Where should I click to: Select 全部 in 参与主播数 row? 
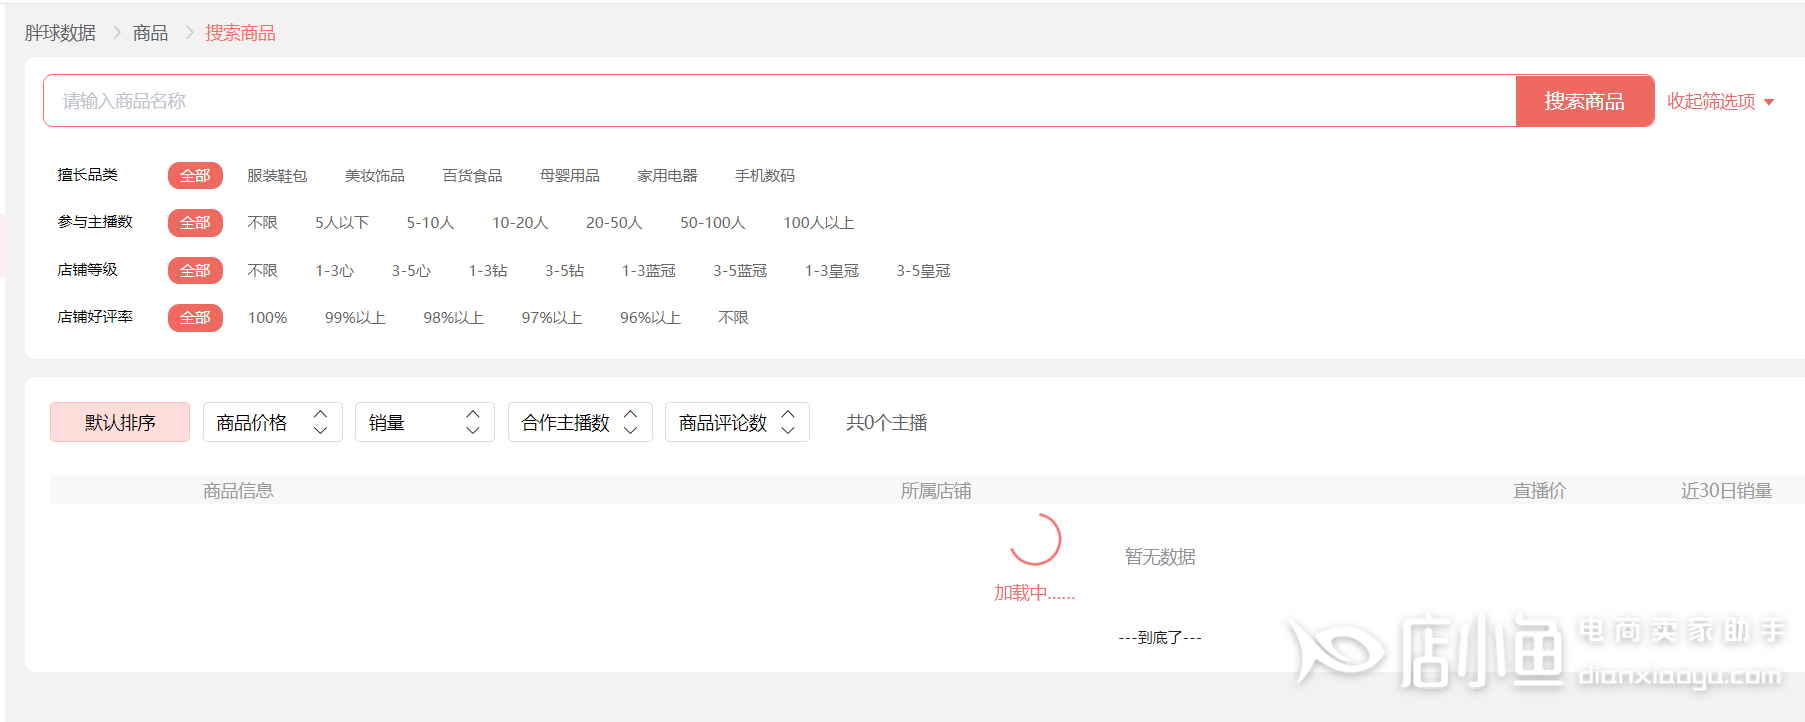tap(195, 223)
